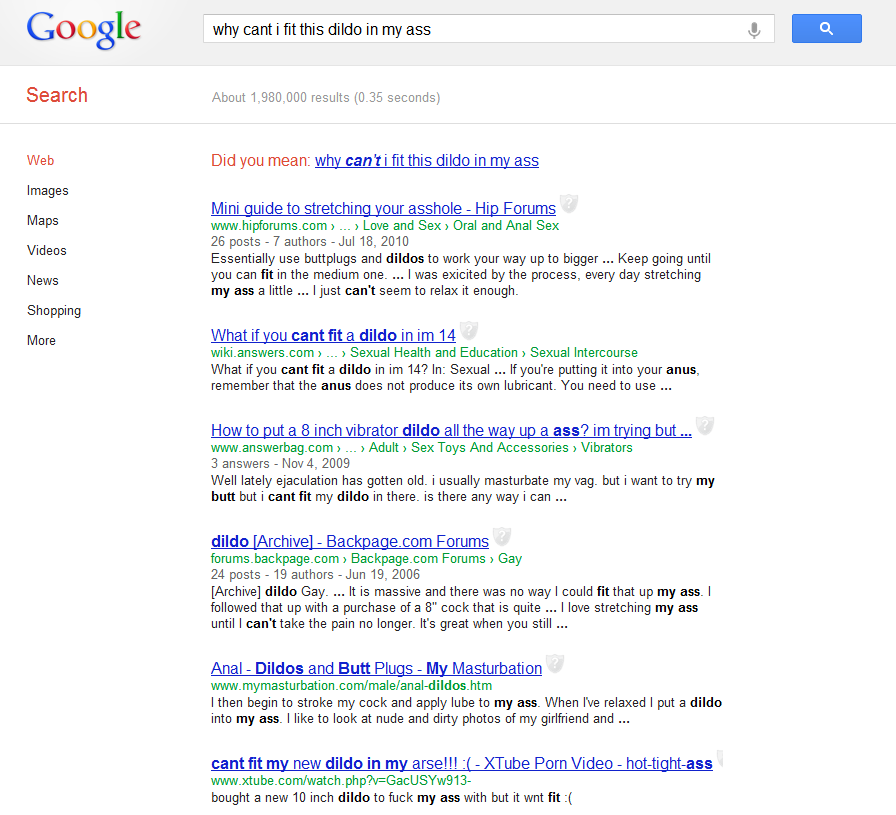
Task: Open the Images search category
Action: point(47,190)
